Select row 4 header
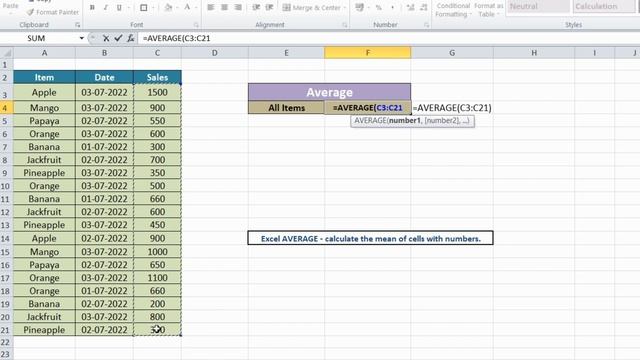The width and height of the screenshot is (640, 360). tap(6, 108)
